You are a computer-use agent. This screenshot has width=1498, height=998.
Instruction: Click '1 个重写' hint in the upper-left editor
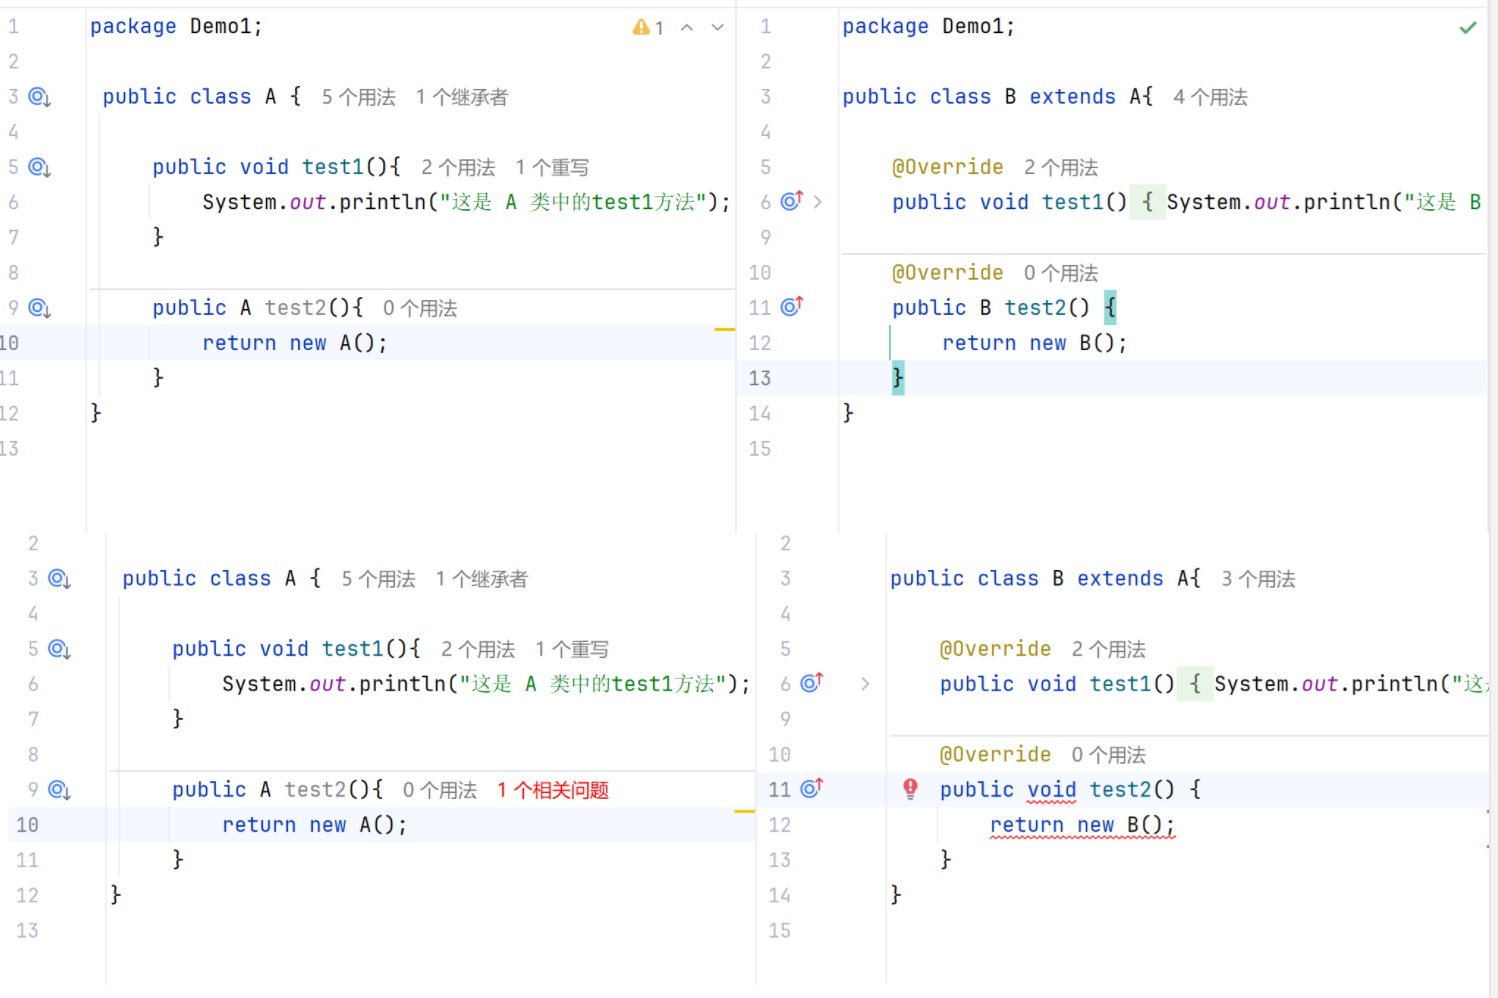[552, 167]
